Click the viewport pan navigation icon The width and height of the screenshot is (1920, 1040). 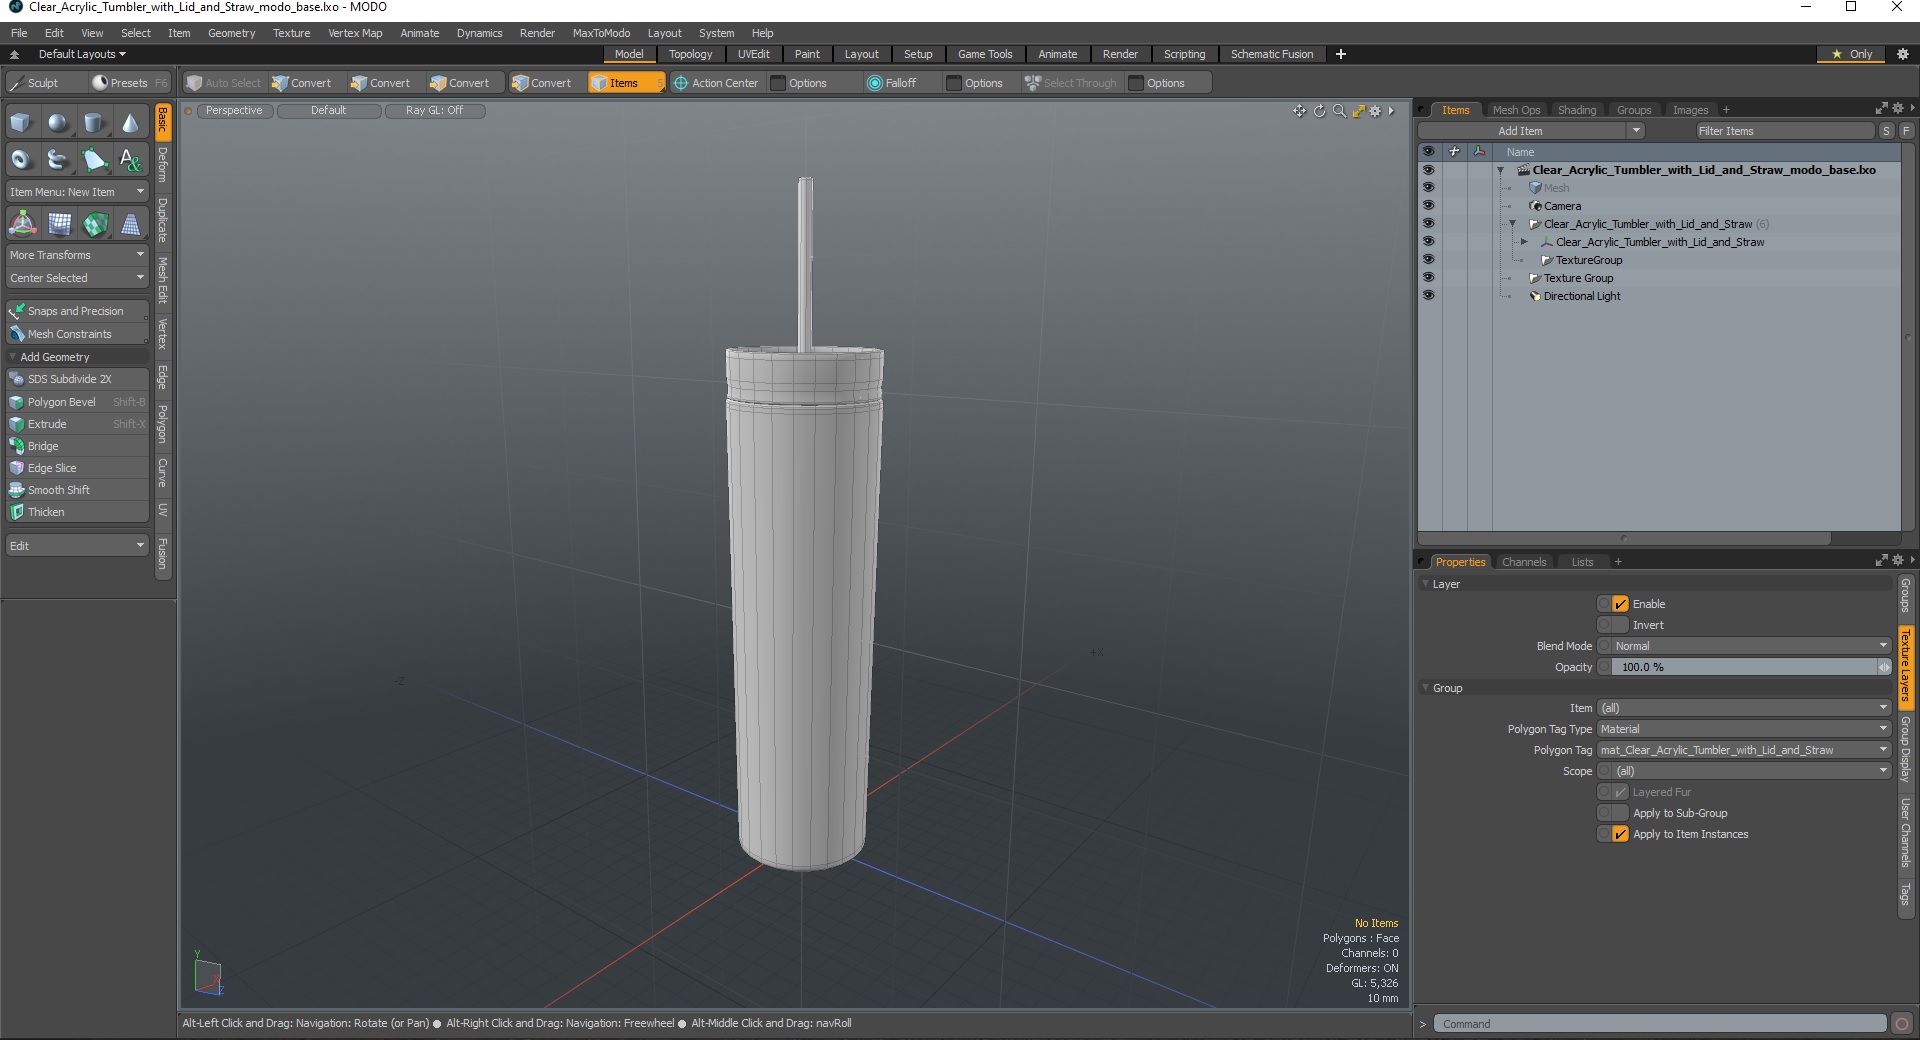1299,111
